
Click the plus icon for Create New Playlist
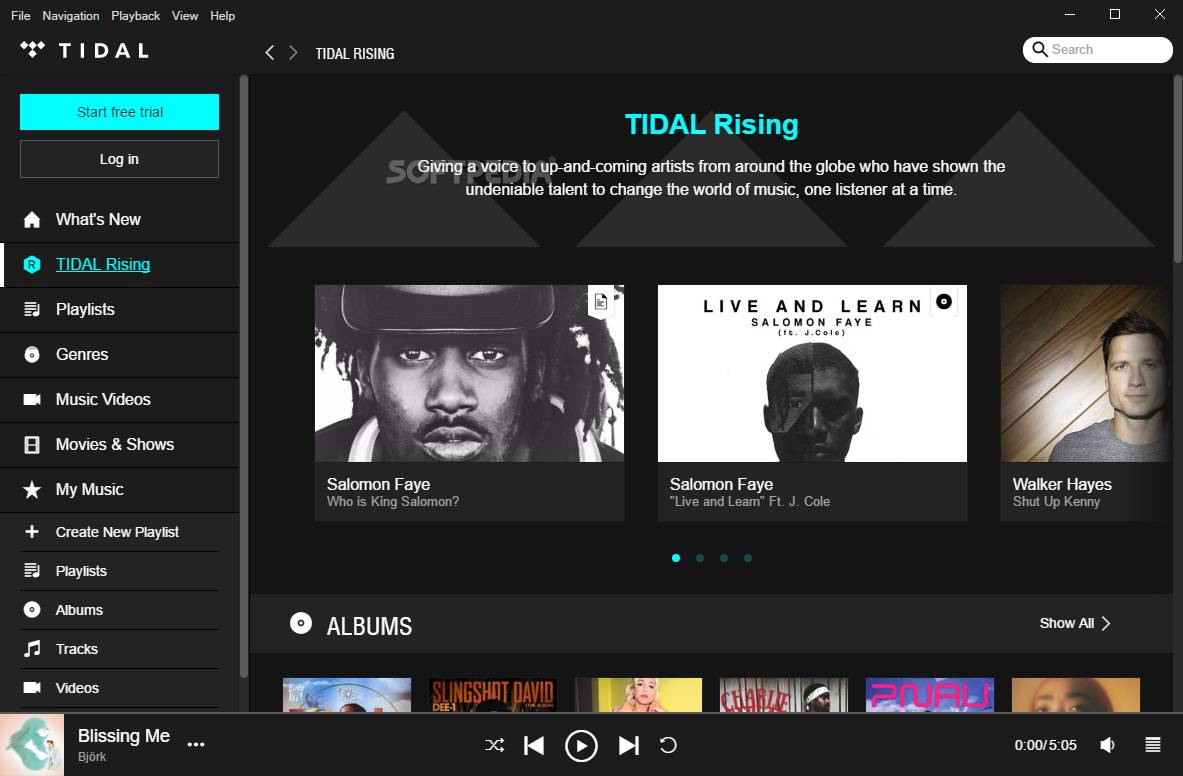32,532
